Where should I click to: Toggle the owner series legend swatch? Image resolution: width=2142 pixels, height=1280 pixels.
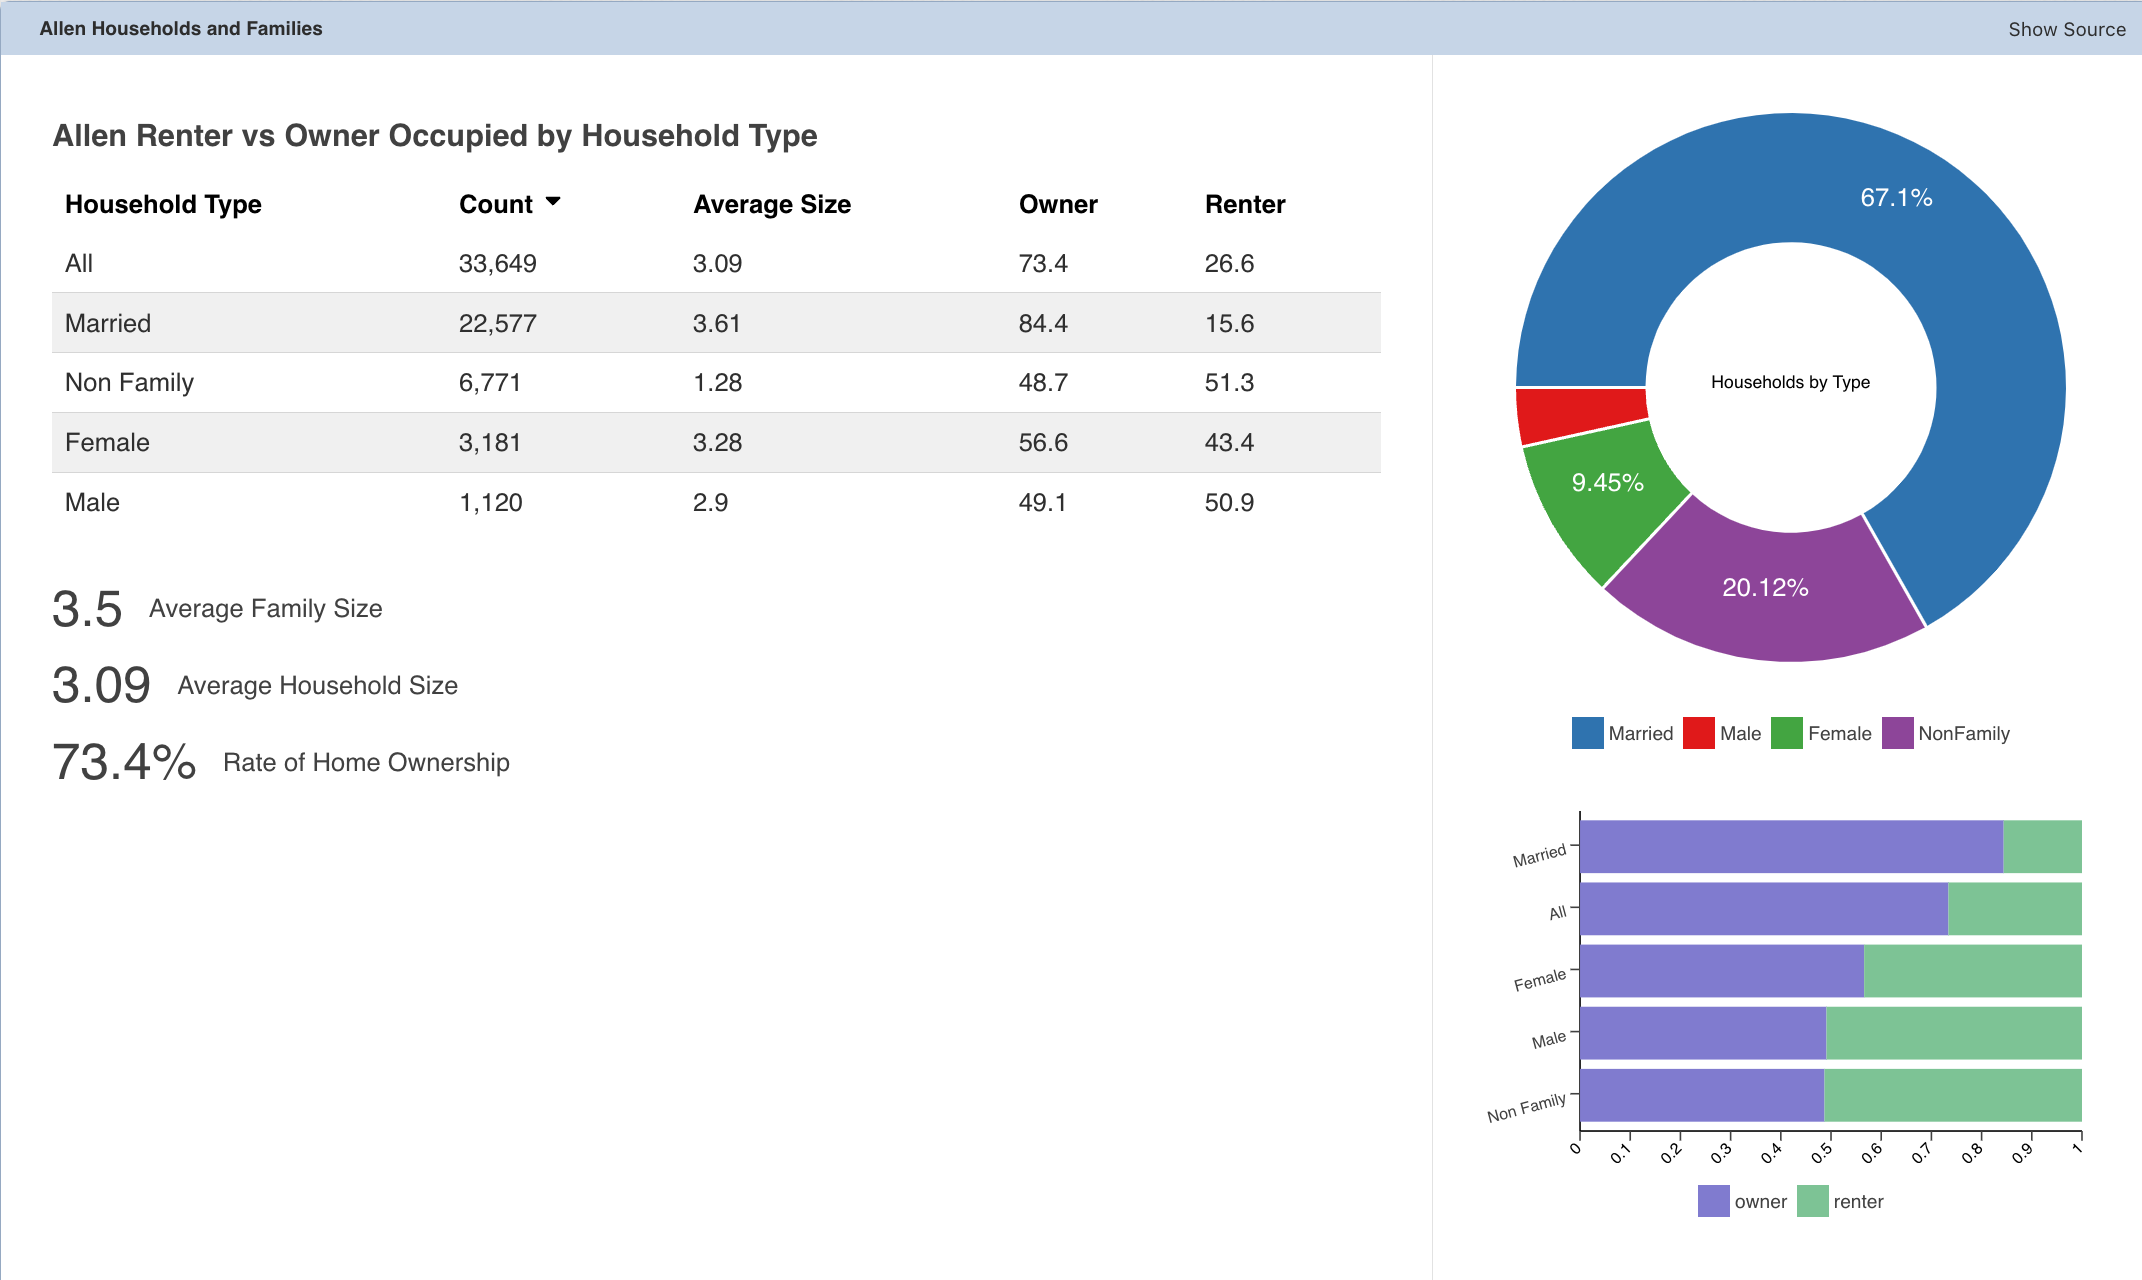(1713, 1201)
